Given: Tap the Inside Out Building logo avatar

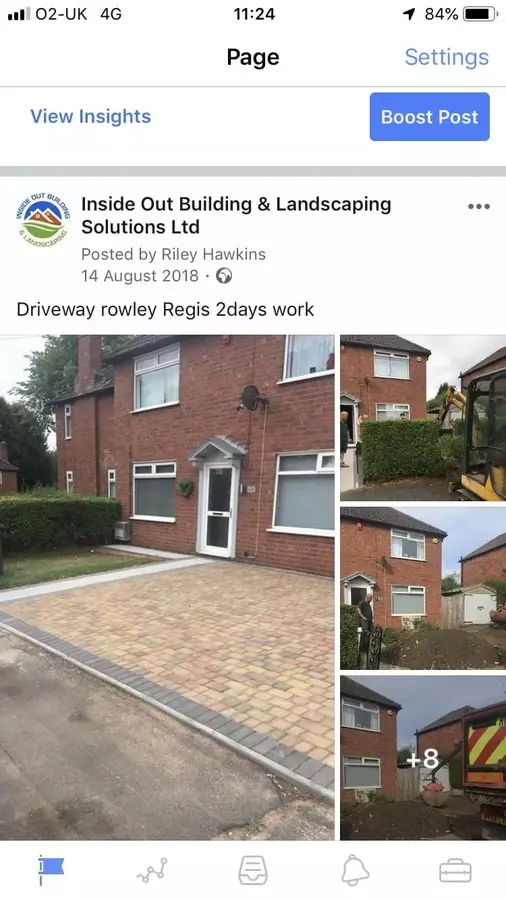Looking at the screenshot, I should (x=42, y=220).
